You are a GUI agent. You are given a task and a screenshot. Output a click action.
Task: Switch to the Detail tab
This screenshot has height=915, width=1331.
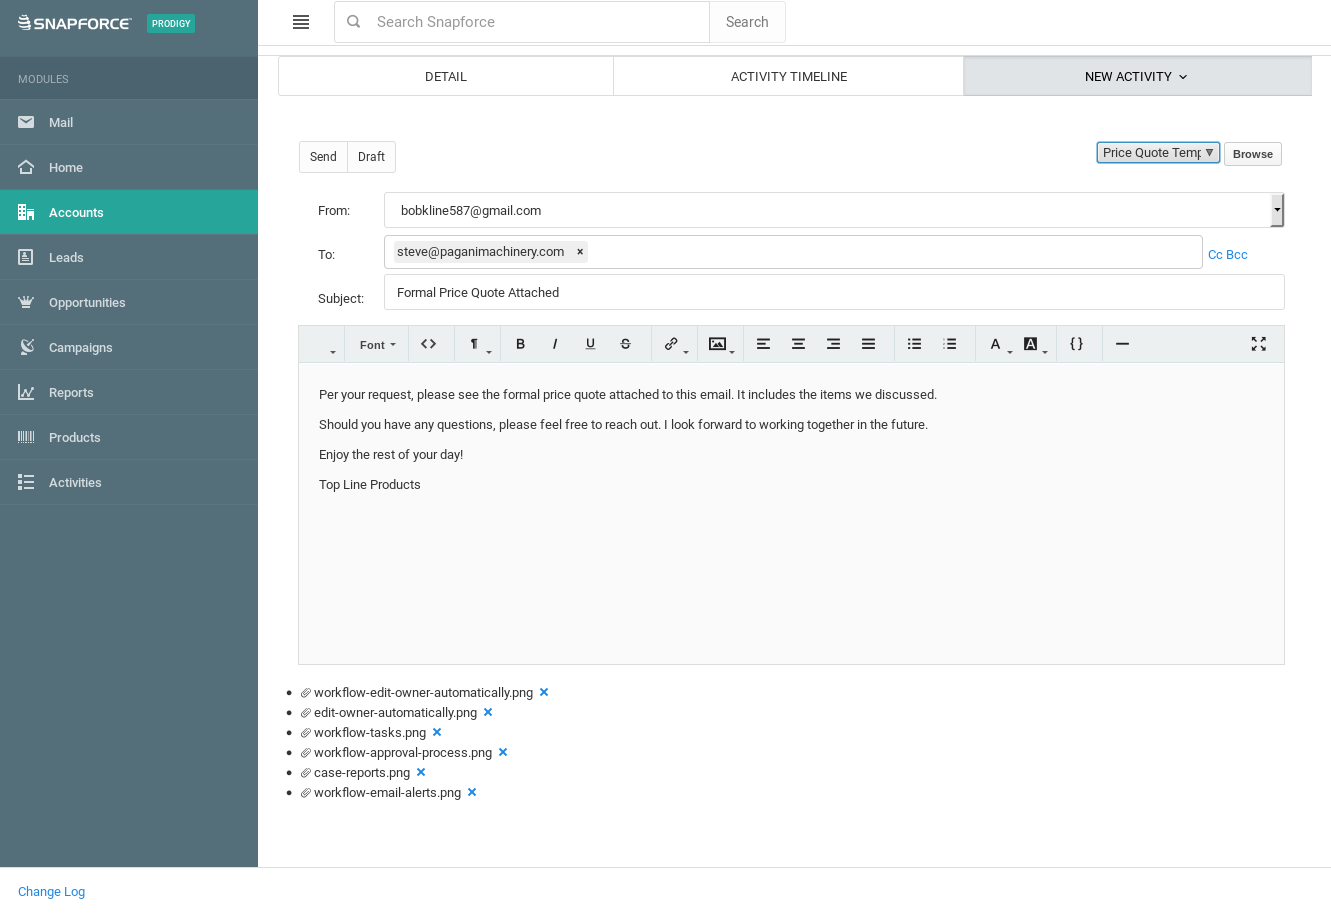coord(446,76)
